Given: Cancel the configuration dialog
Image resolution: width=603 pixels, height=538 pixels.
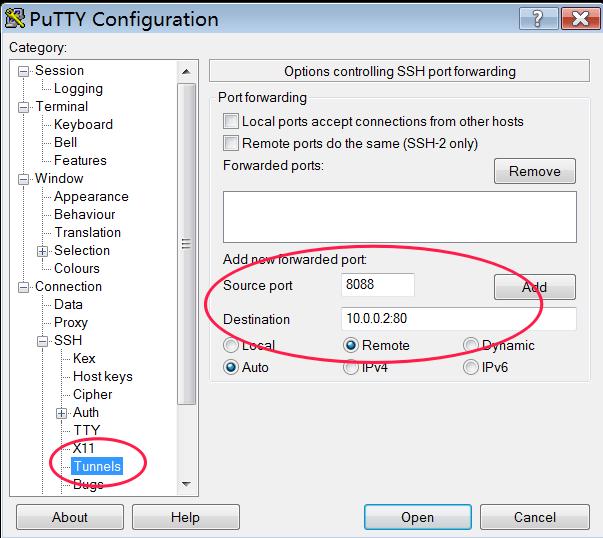Looking at the screenshot, I should pos(535,517).
